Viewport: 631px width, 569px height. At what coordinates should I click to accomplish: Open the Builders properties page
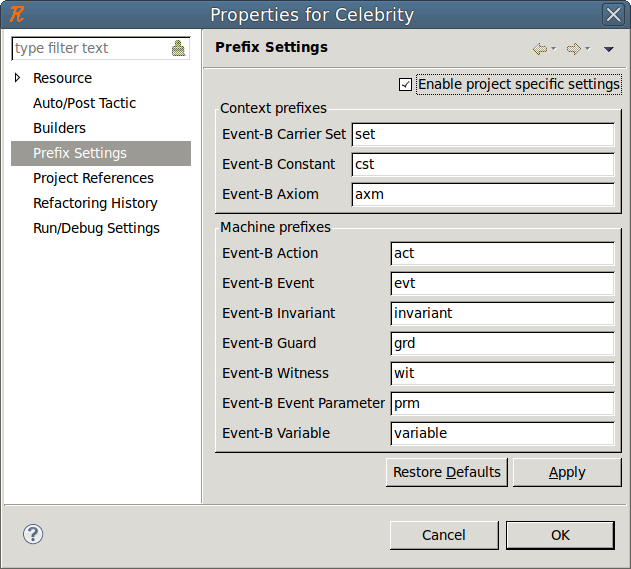click(x=59, y=128)
